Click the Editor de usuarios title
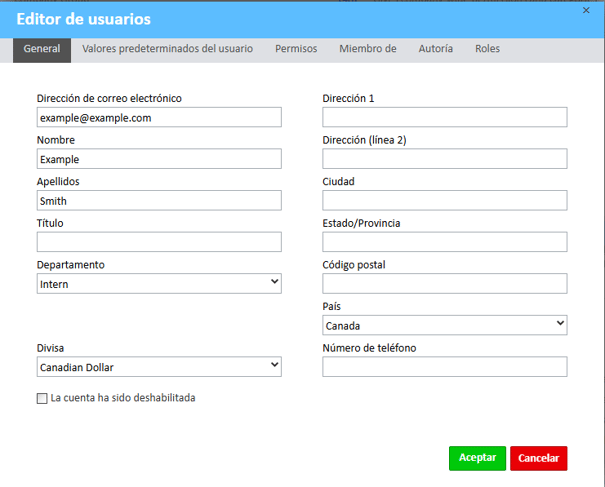The width and height of the screenshot is (605, 487). point(84,19)
